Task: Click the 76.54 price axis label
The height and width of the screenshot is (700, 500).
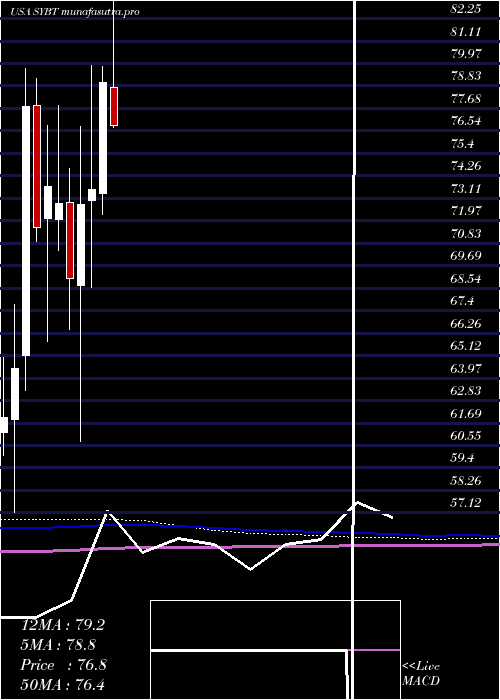Action: coord(466,121)
